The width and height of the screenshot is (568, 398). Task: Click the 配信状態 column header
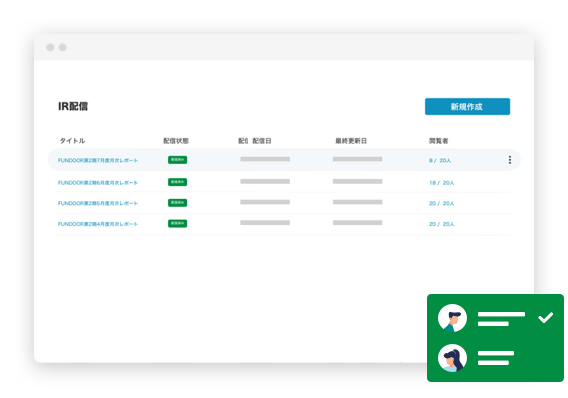tap(176, 141)
